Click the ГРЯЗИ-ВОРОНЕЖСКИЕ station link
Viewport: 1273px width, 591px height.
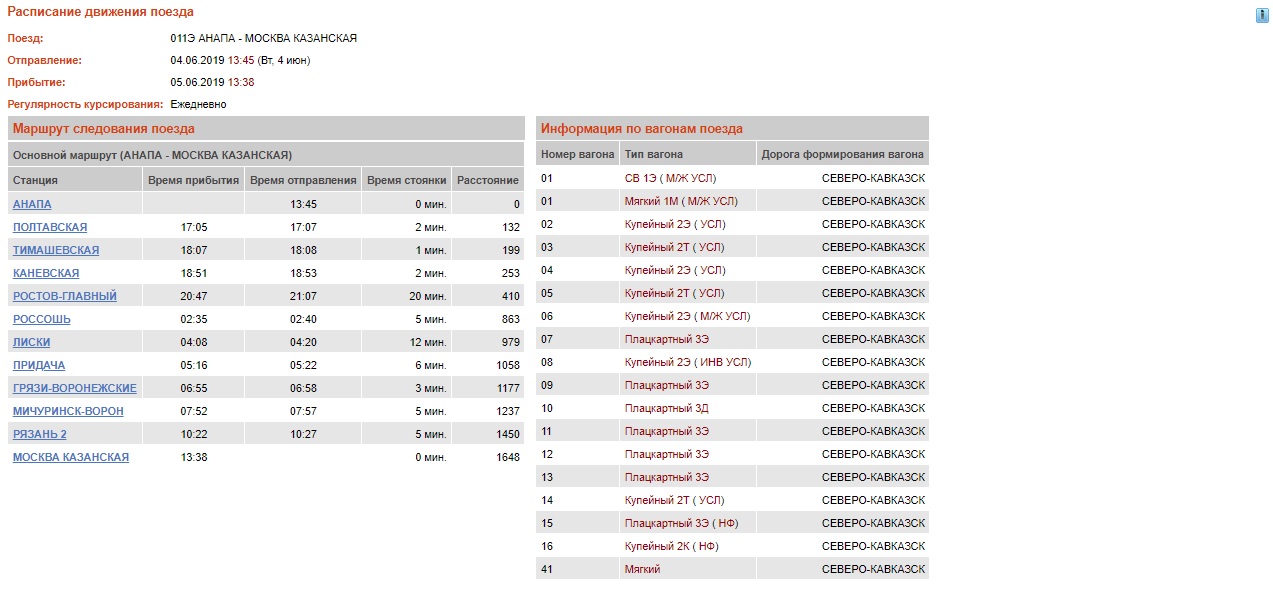[x=75, y=388]
